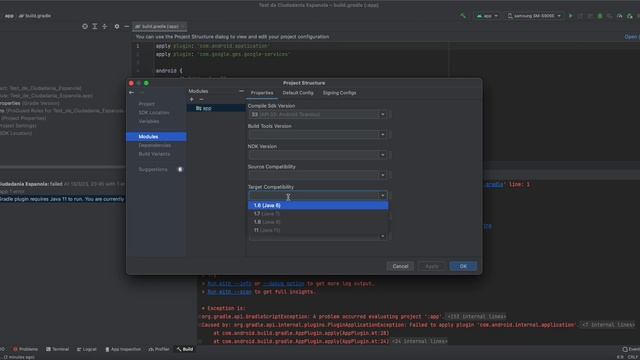This screenshot has width=640, height=360.
Task: Click the Make Project hammer icon
Action: (463, 16)
